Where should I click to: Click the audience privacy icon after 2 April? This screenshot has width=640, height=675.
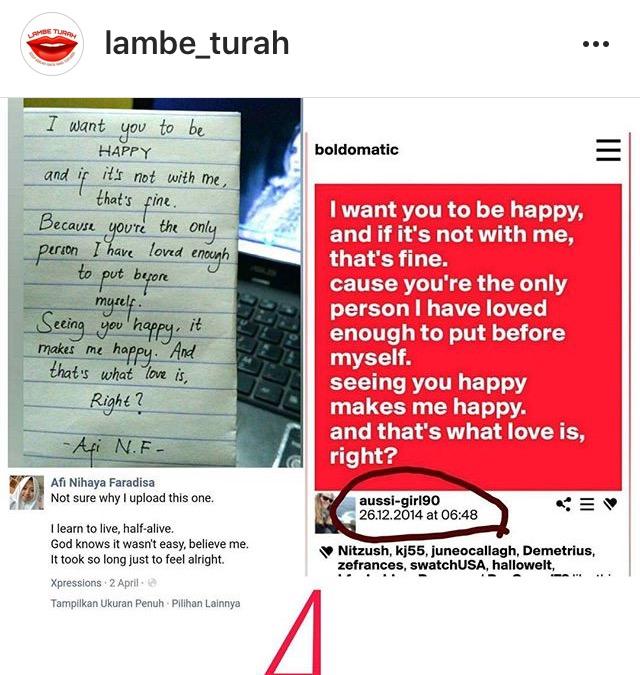[152, 583]
